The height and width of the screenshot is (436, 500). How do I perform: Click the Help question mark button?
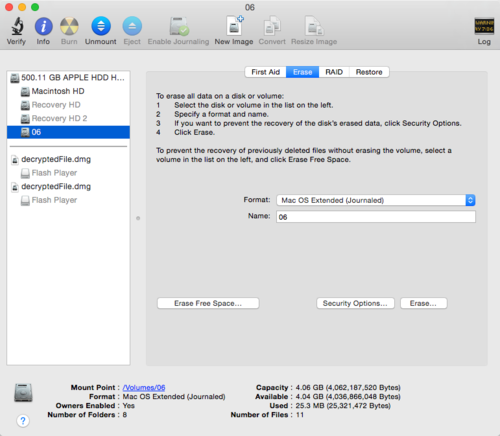[23, 421]
